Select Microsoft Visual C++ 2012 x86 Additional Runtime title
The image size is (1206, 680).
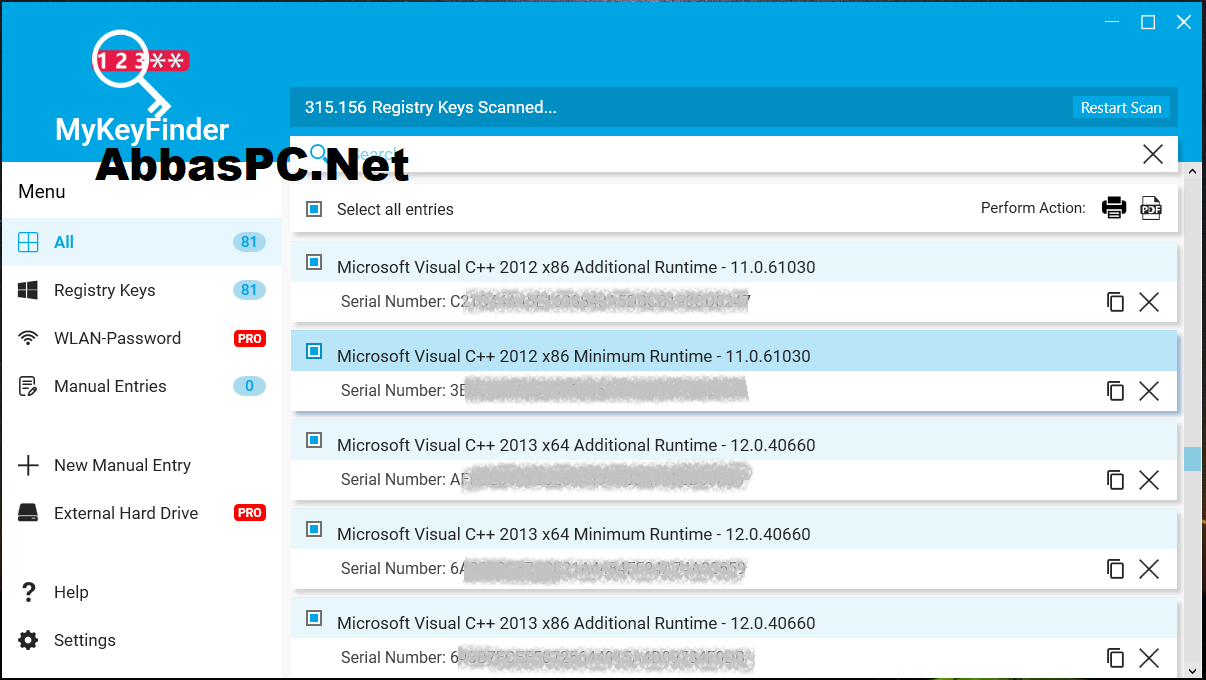pos(576,267)
